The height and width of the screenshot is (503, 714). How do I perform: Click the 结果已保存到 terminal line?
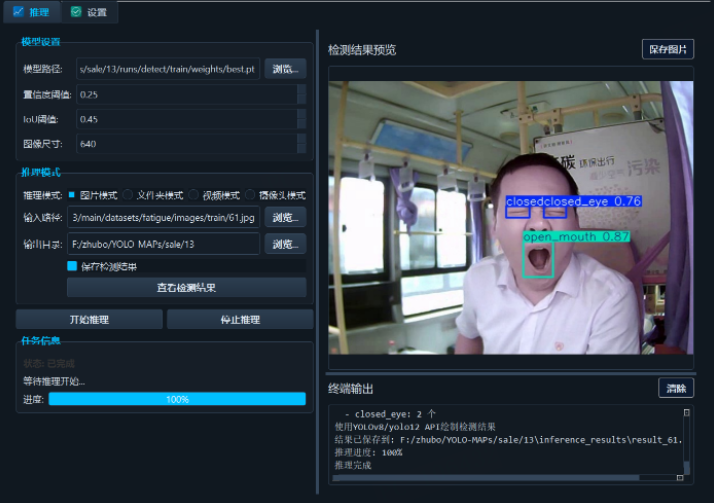coord(508,440)
